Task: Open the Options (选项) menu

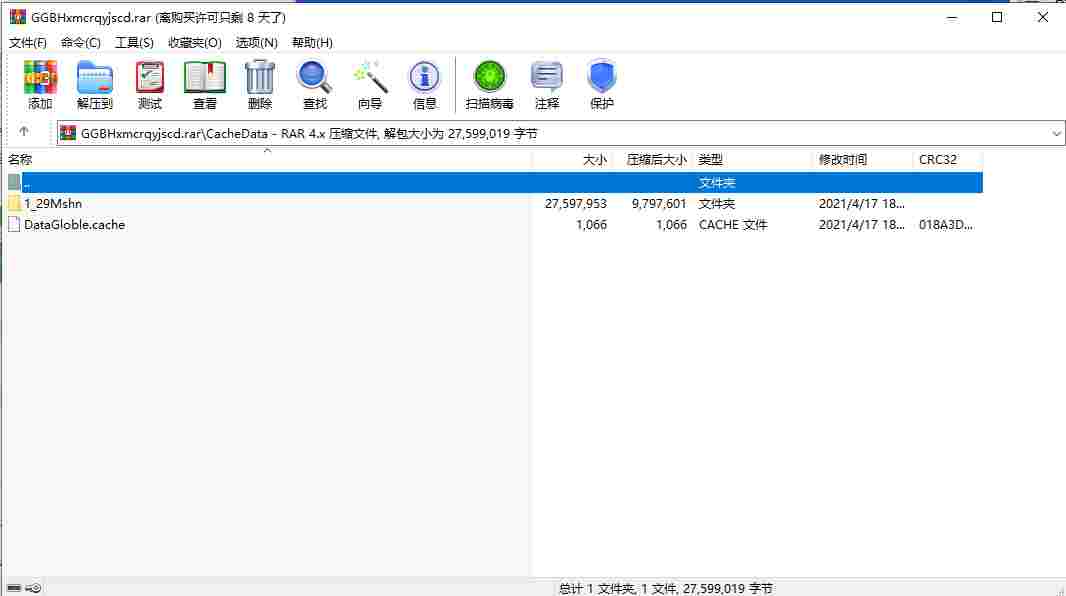Action: point(256,43)
